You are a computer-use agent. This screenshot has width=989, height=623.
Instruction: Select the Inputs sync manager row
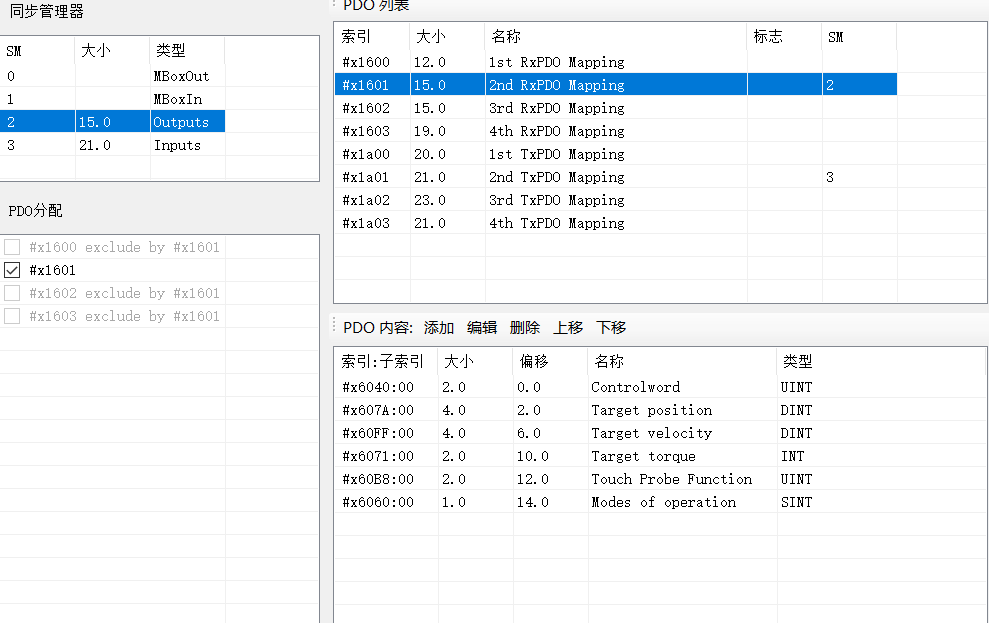(x=177, y=145)
